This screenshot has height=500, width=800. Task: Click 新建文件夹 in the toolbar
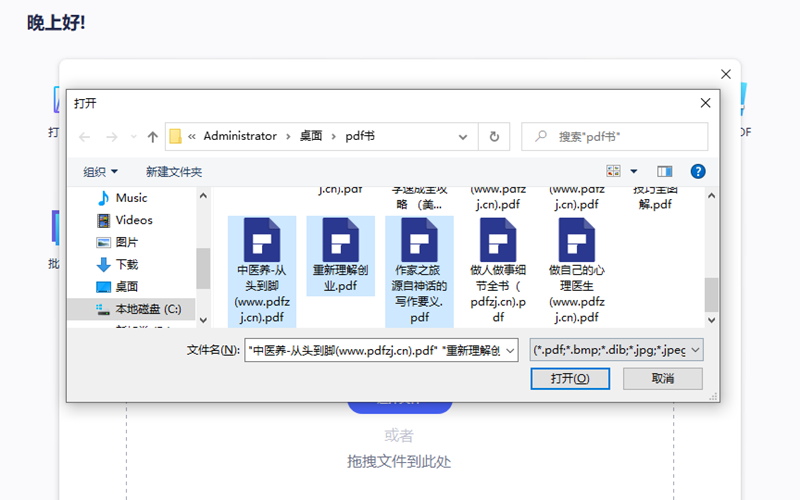tap(174, 172)
